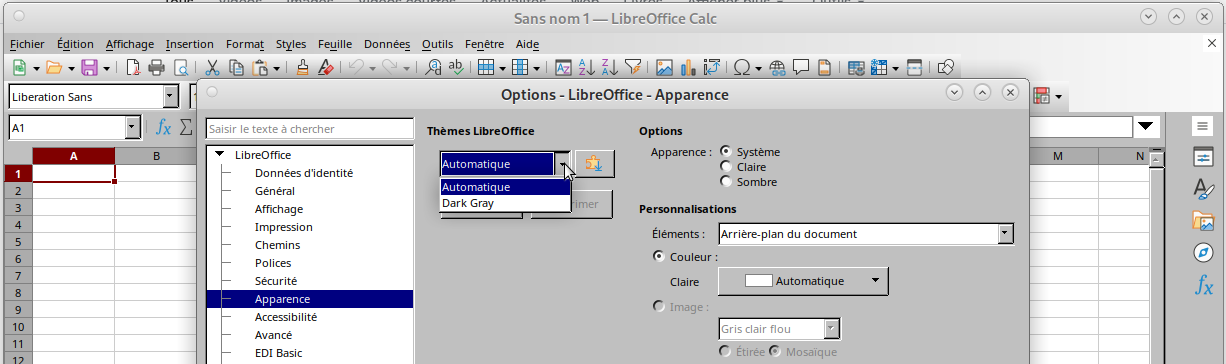Open the Save icon dropdown arrow
Image resolution: width=1226 pixels, height=364 pixels.
click(x=106, y=68)
